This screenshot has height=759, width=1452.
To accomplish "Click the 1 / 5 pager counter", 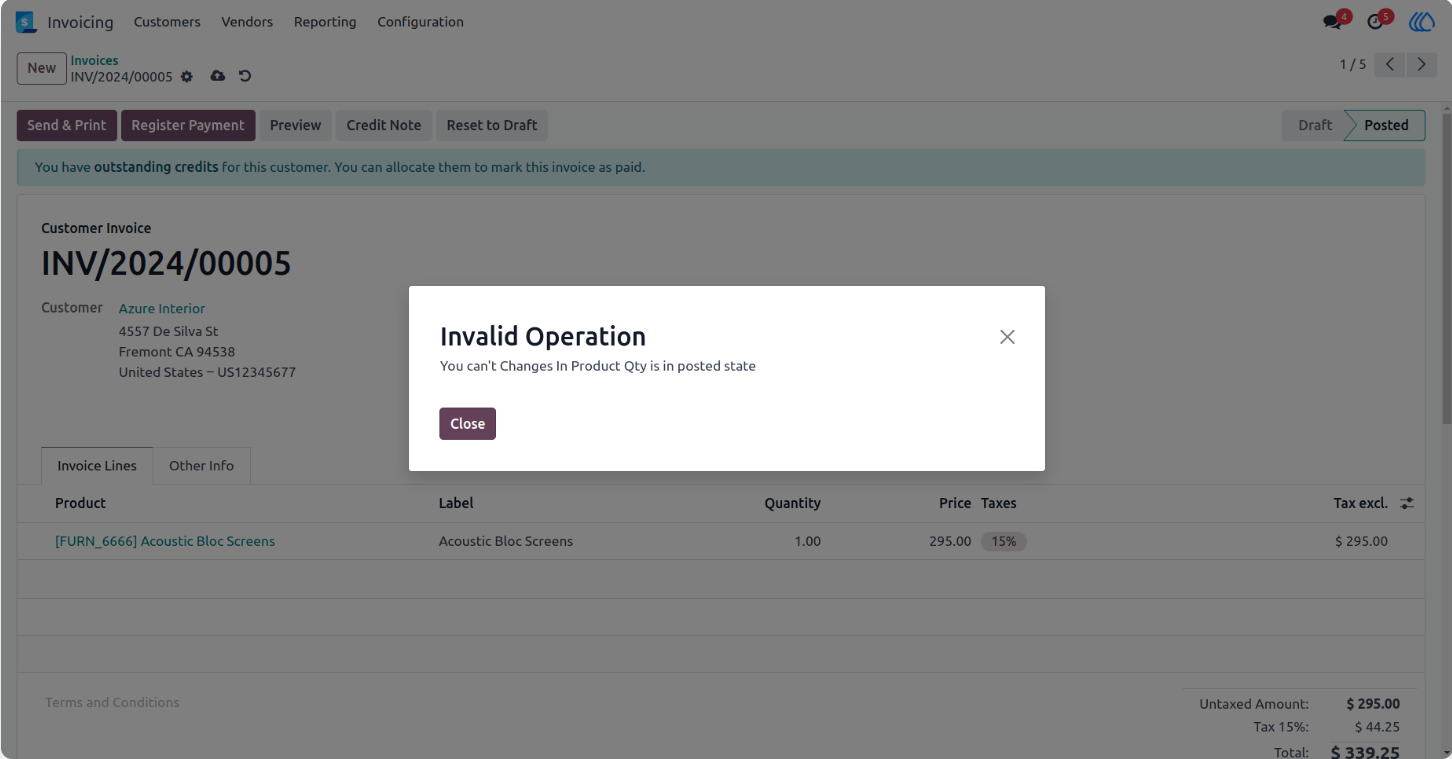I will [1353, 65].
